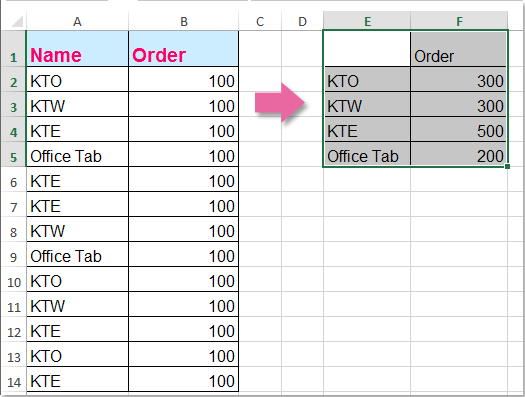Select row 1 header
This screenshot has height=397, width=525.
pos(13,49)
